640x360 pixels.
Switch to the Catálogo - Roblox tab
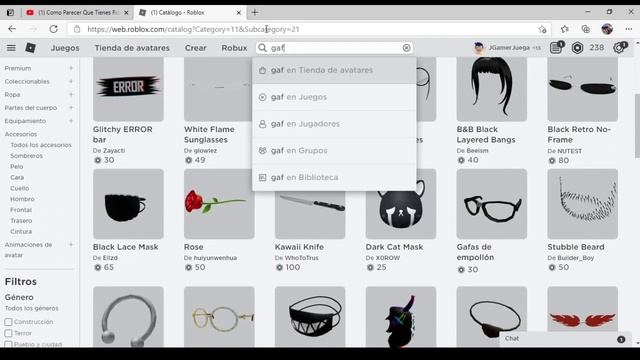click(x=190, y=13)
